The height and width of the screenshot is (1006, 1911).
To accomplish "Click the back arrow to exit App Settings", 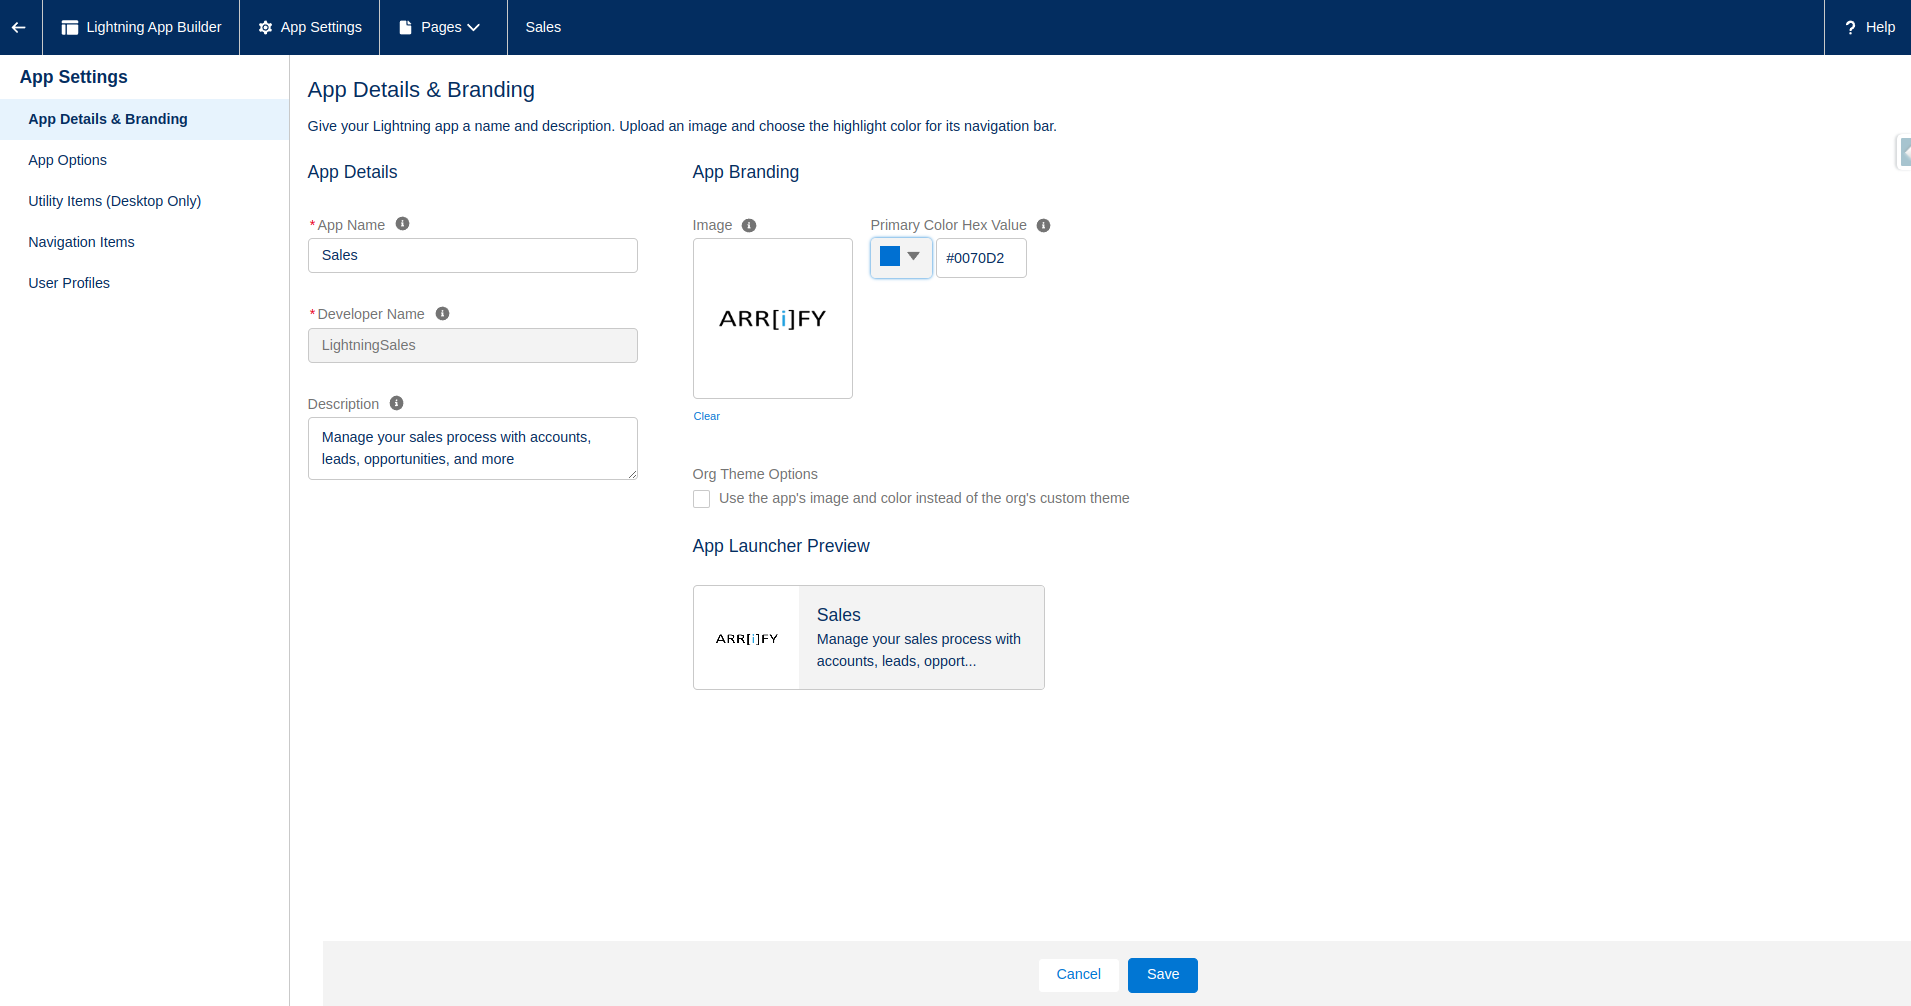I will click(19, 27).
